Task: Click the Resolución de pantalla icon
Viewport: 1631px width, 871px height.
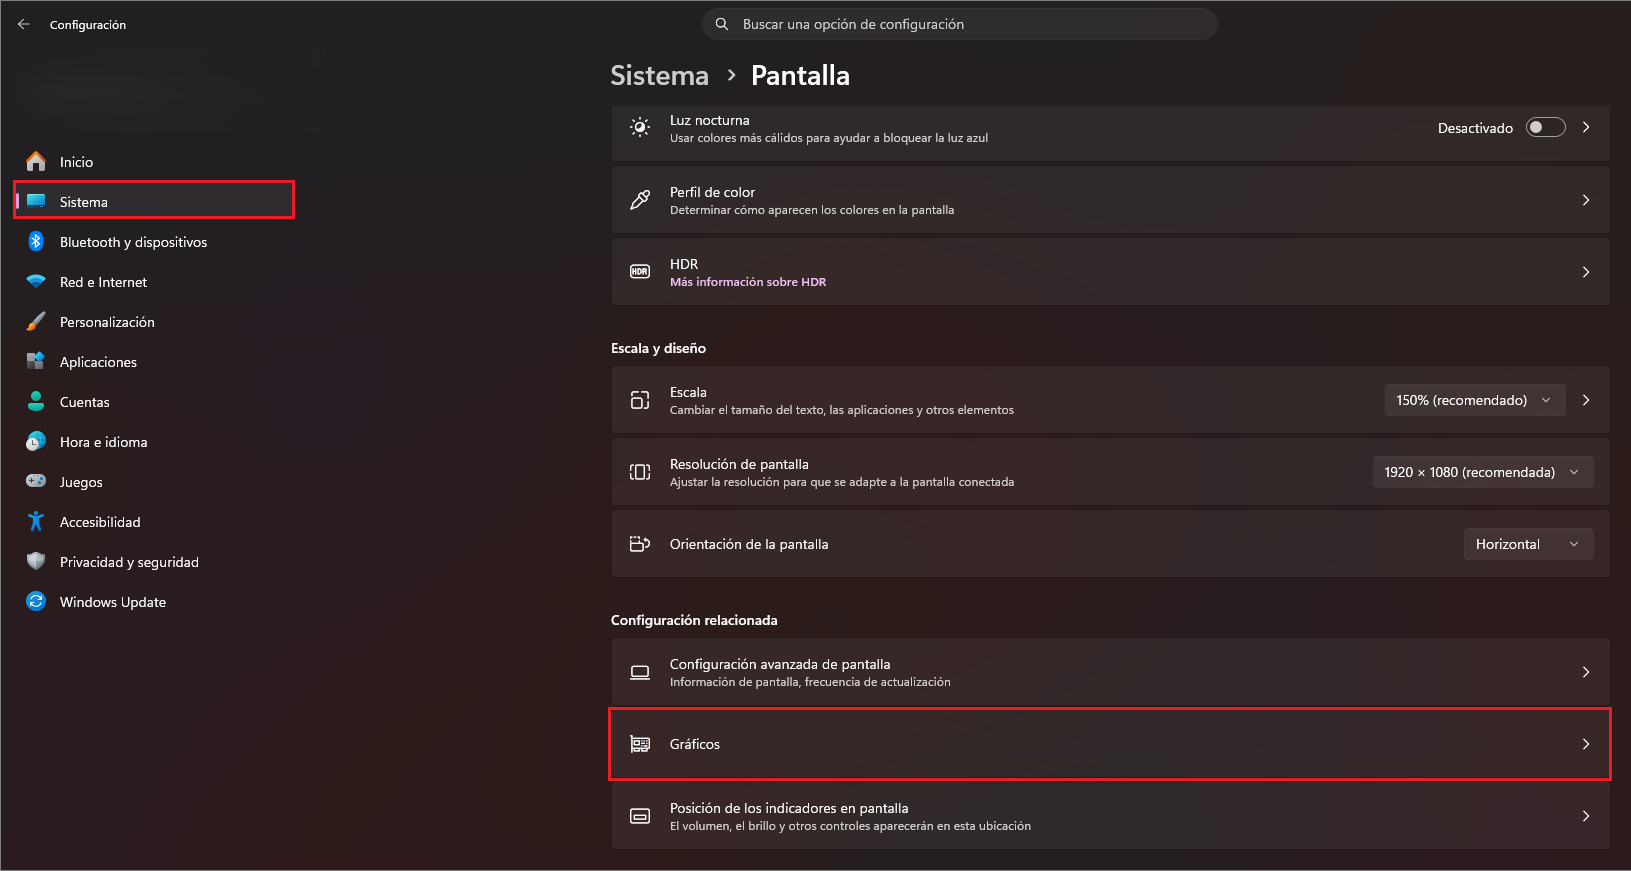Action: [640, 472]
